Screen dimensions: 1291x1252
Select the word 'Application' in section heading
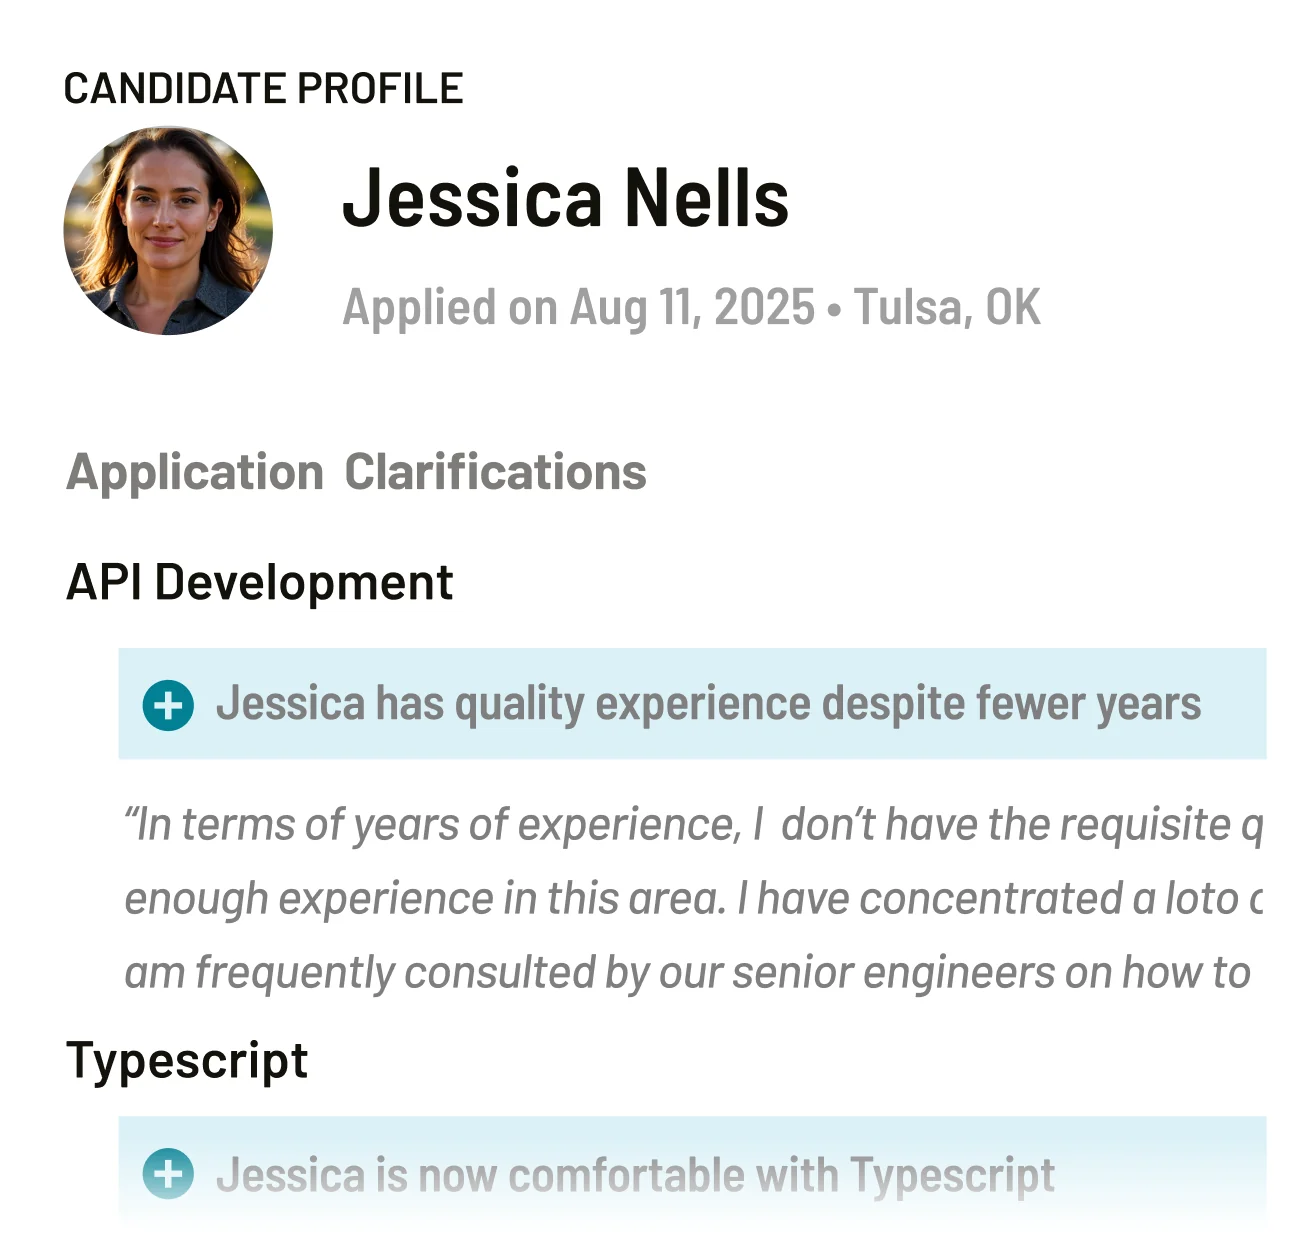click(195, 472)
